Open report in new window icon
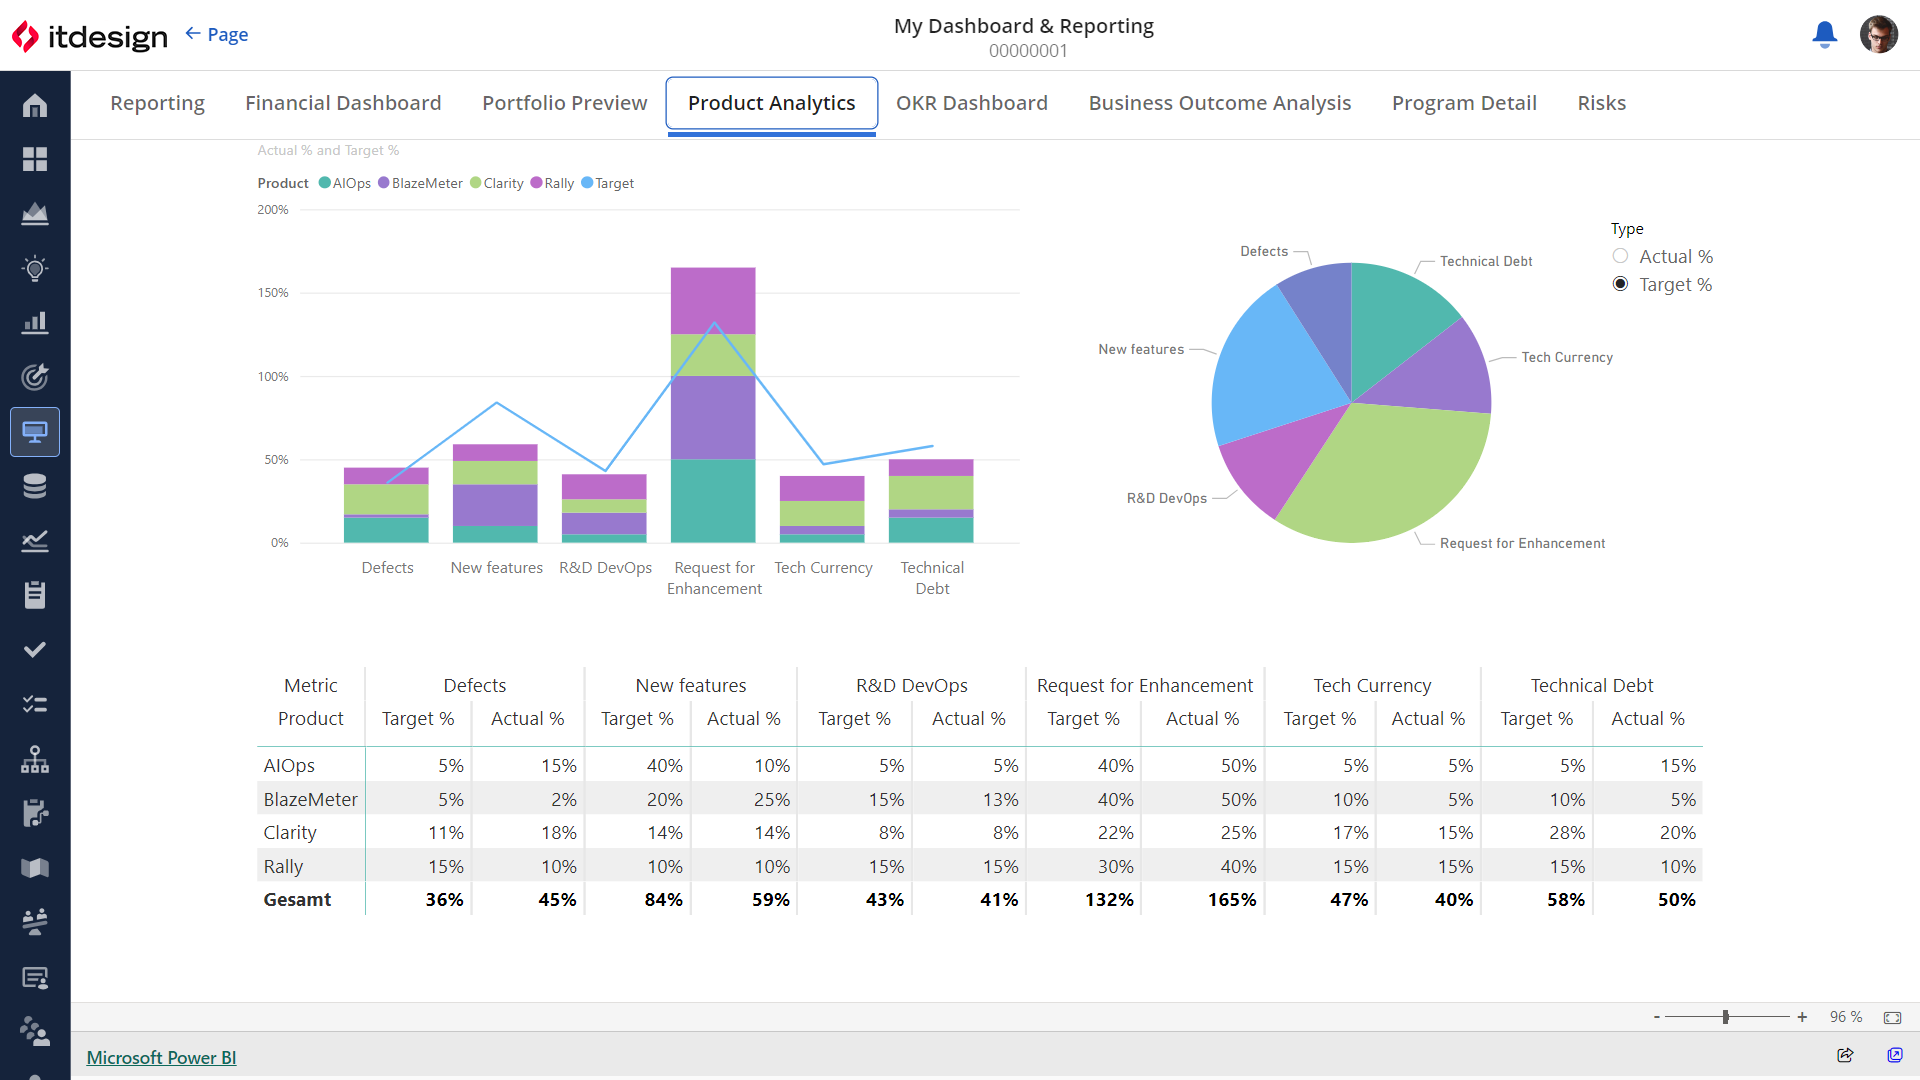1920x1080 pixels. click(1894, 1055)
